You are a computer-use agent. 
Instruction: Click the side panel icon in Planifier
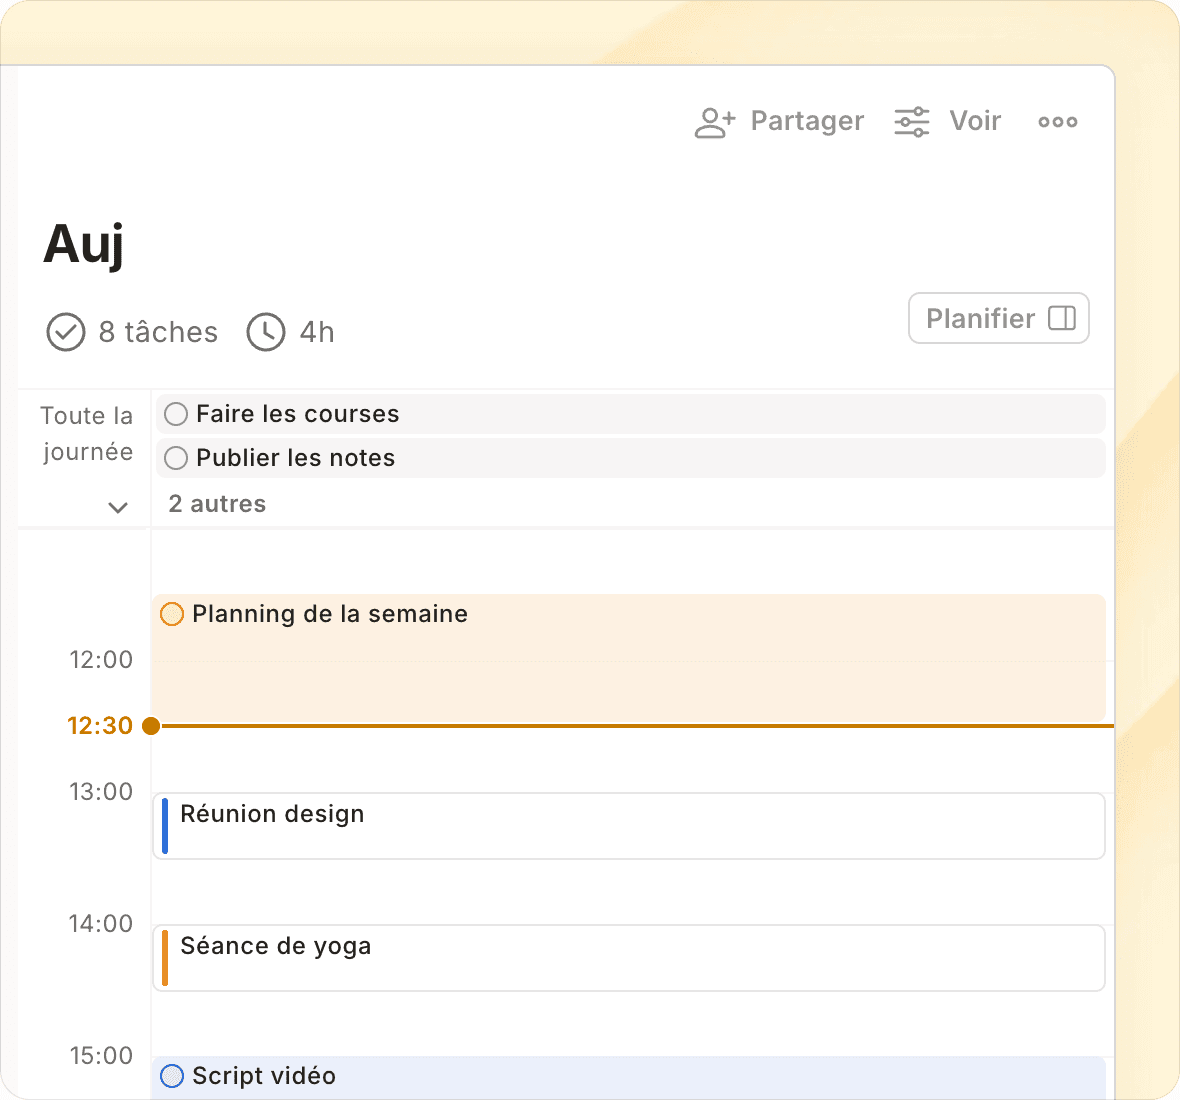point(1061,318)
